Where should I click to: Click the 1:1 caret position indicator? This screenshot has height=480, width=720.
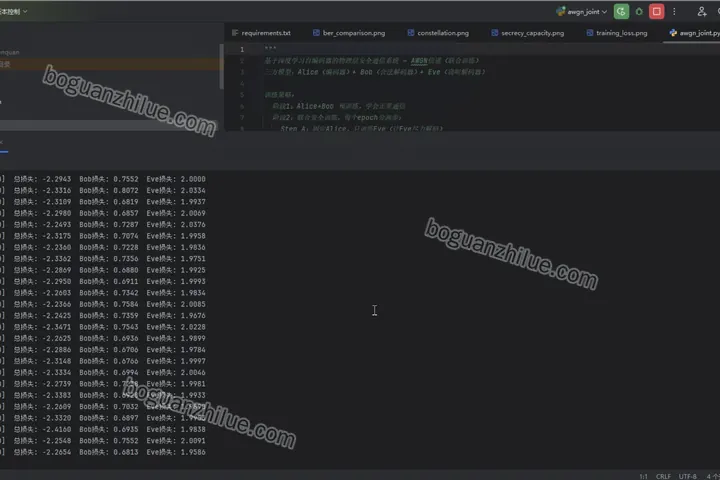643,476
